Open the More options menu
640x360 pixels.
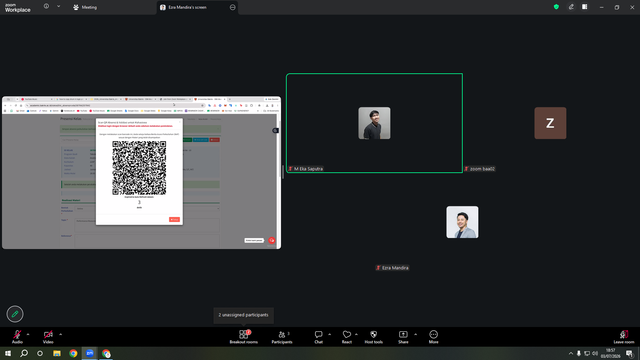(x=433, y=337)
